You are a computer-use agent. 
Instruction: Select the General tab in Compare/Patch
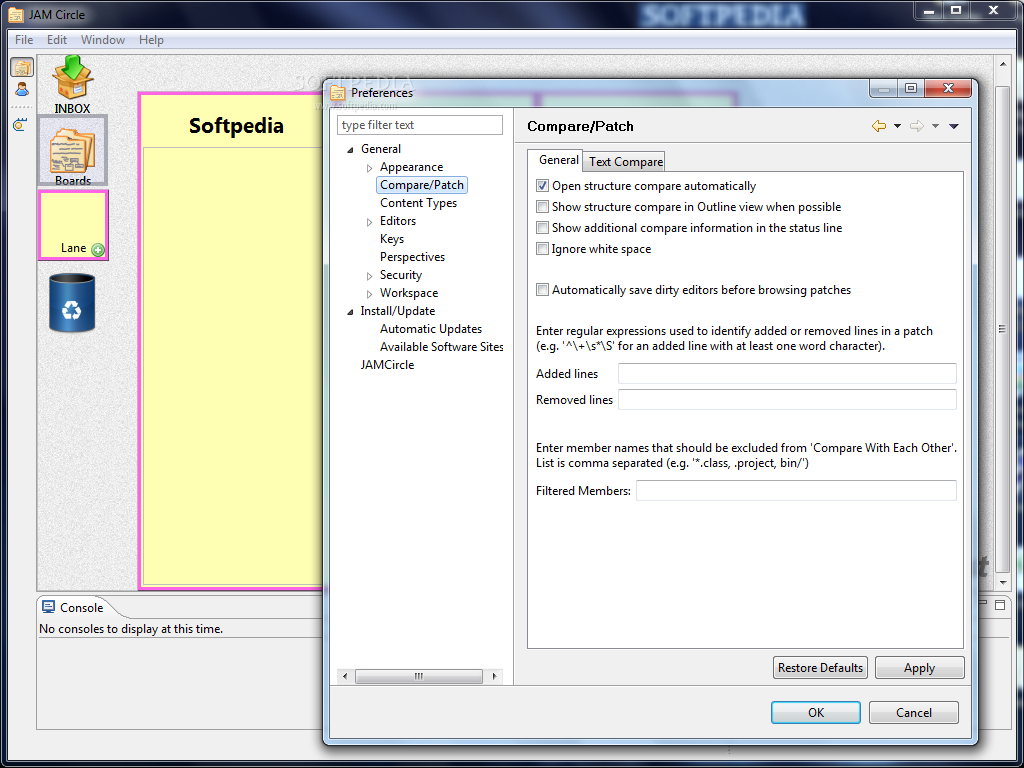[x=556, y=160]
